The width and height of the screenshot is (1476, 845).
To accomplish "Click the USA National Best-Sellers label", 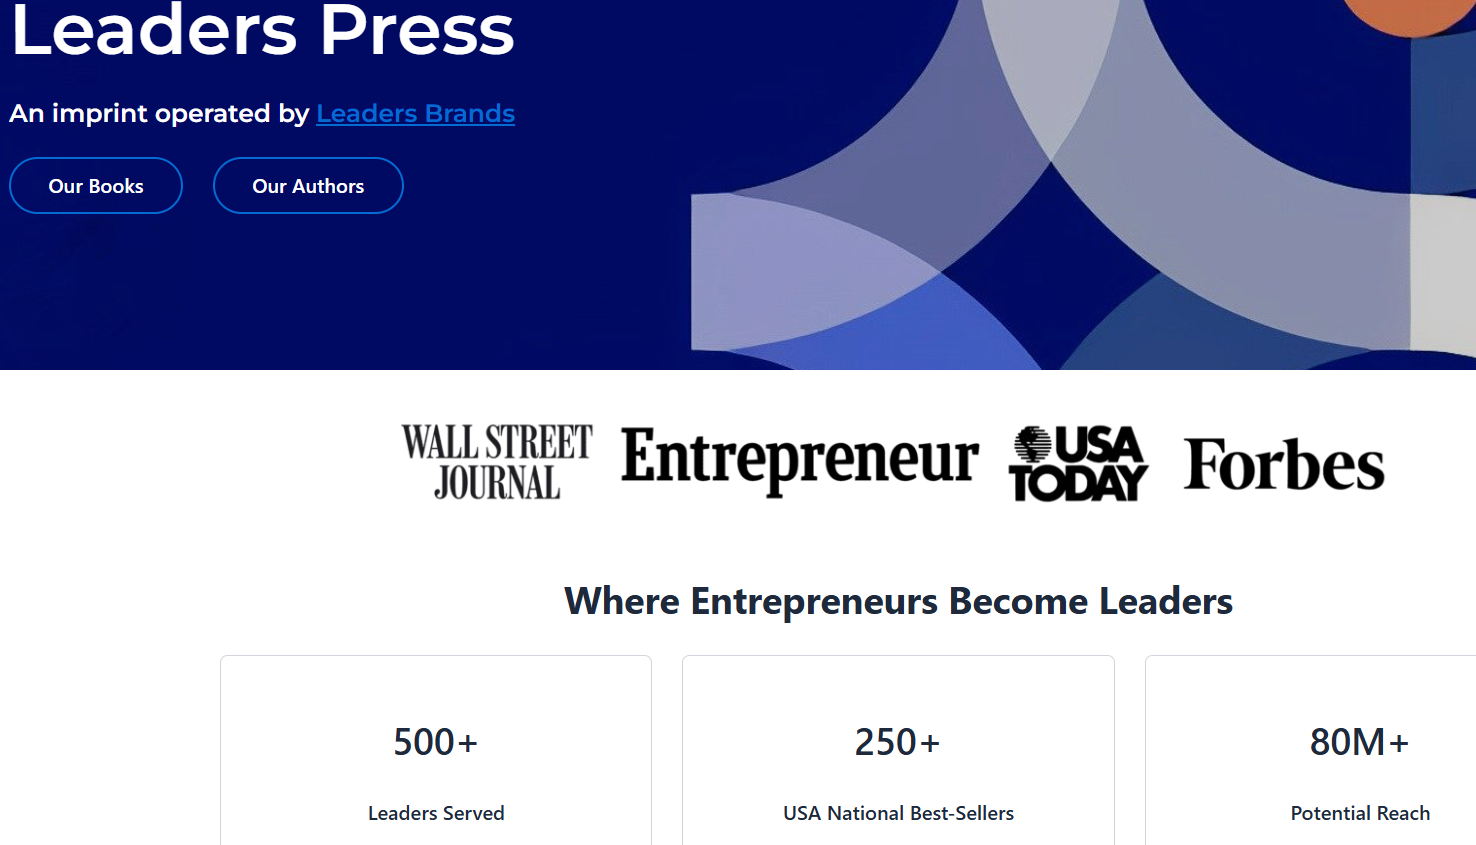I will point(898,813).
